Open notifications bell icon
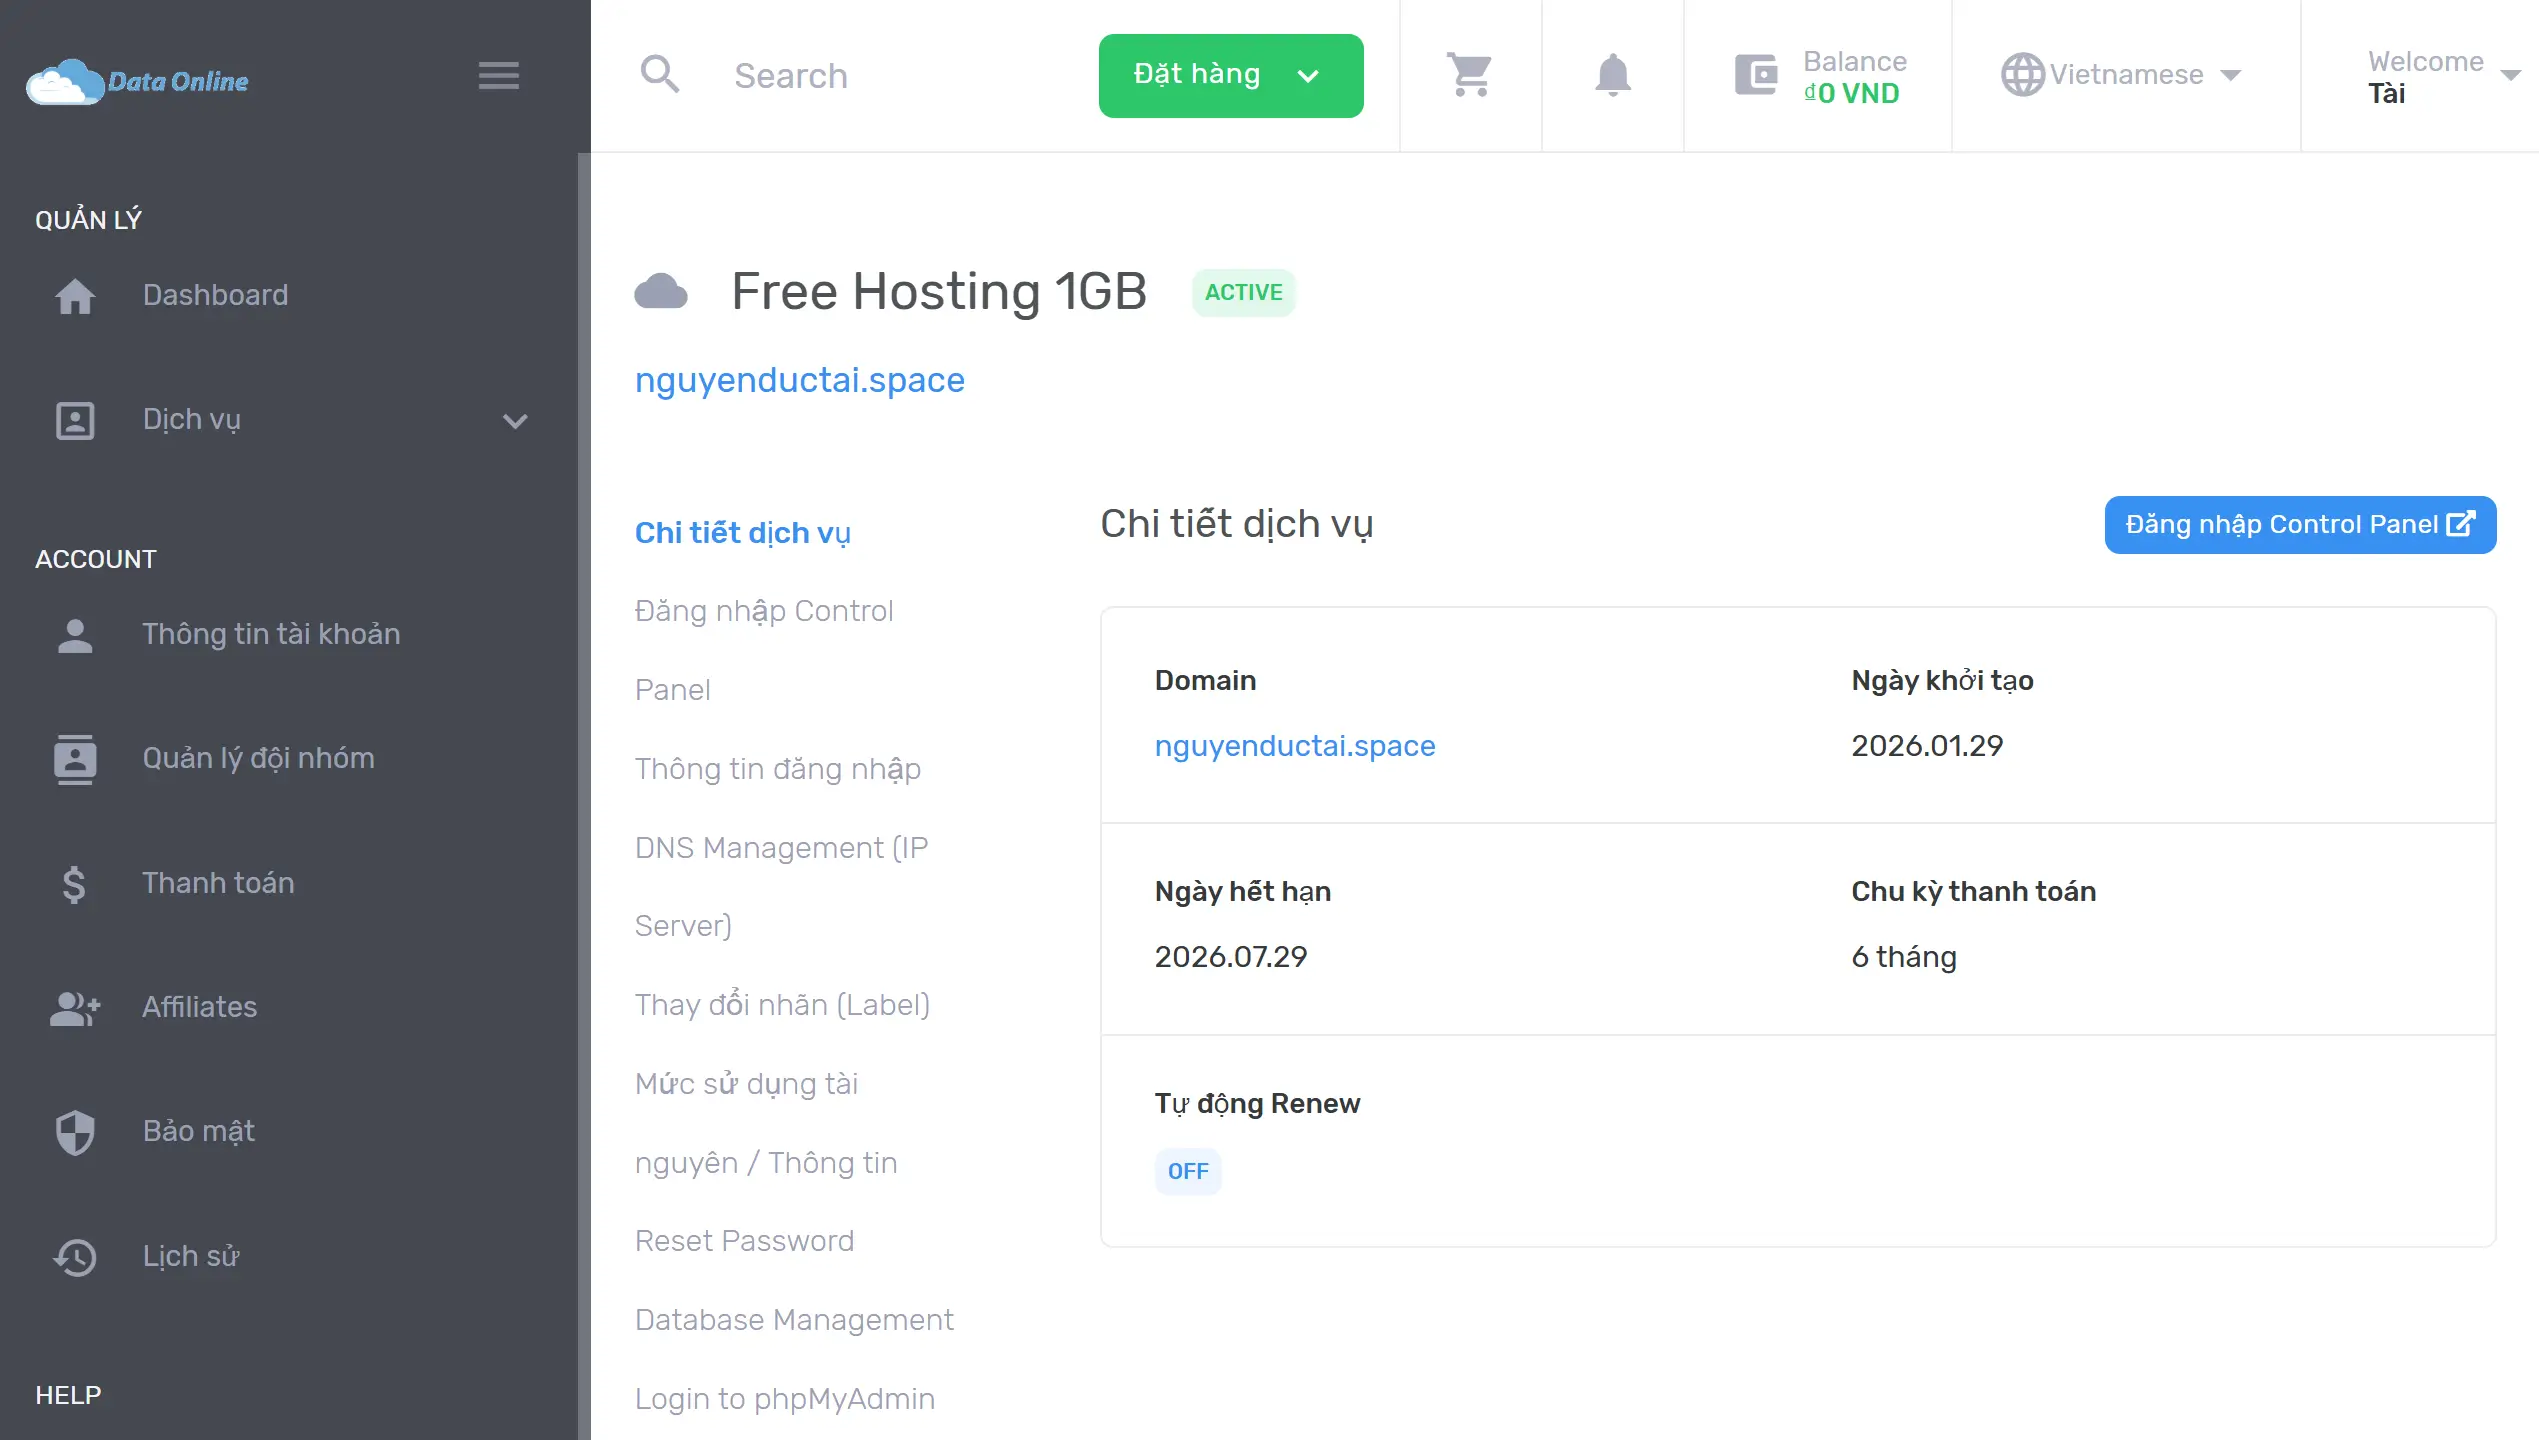 [x=1612, y=75]
